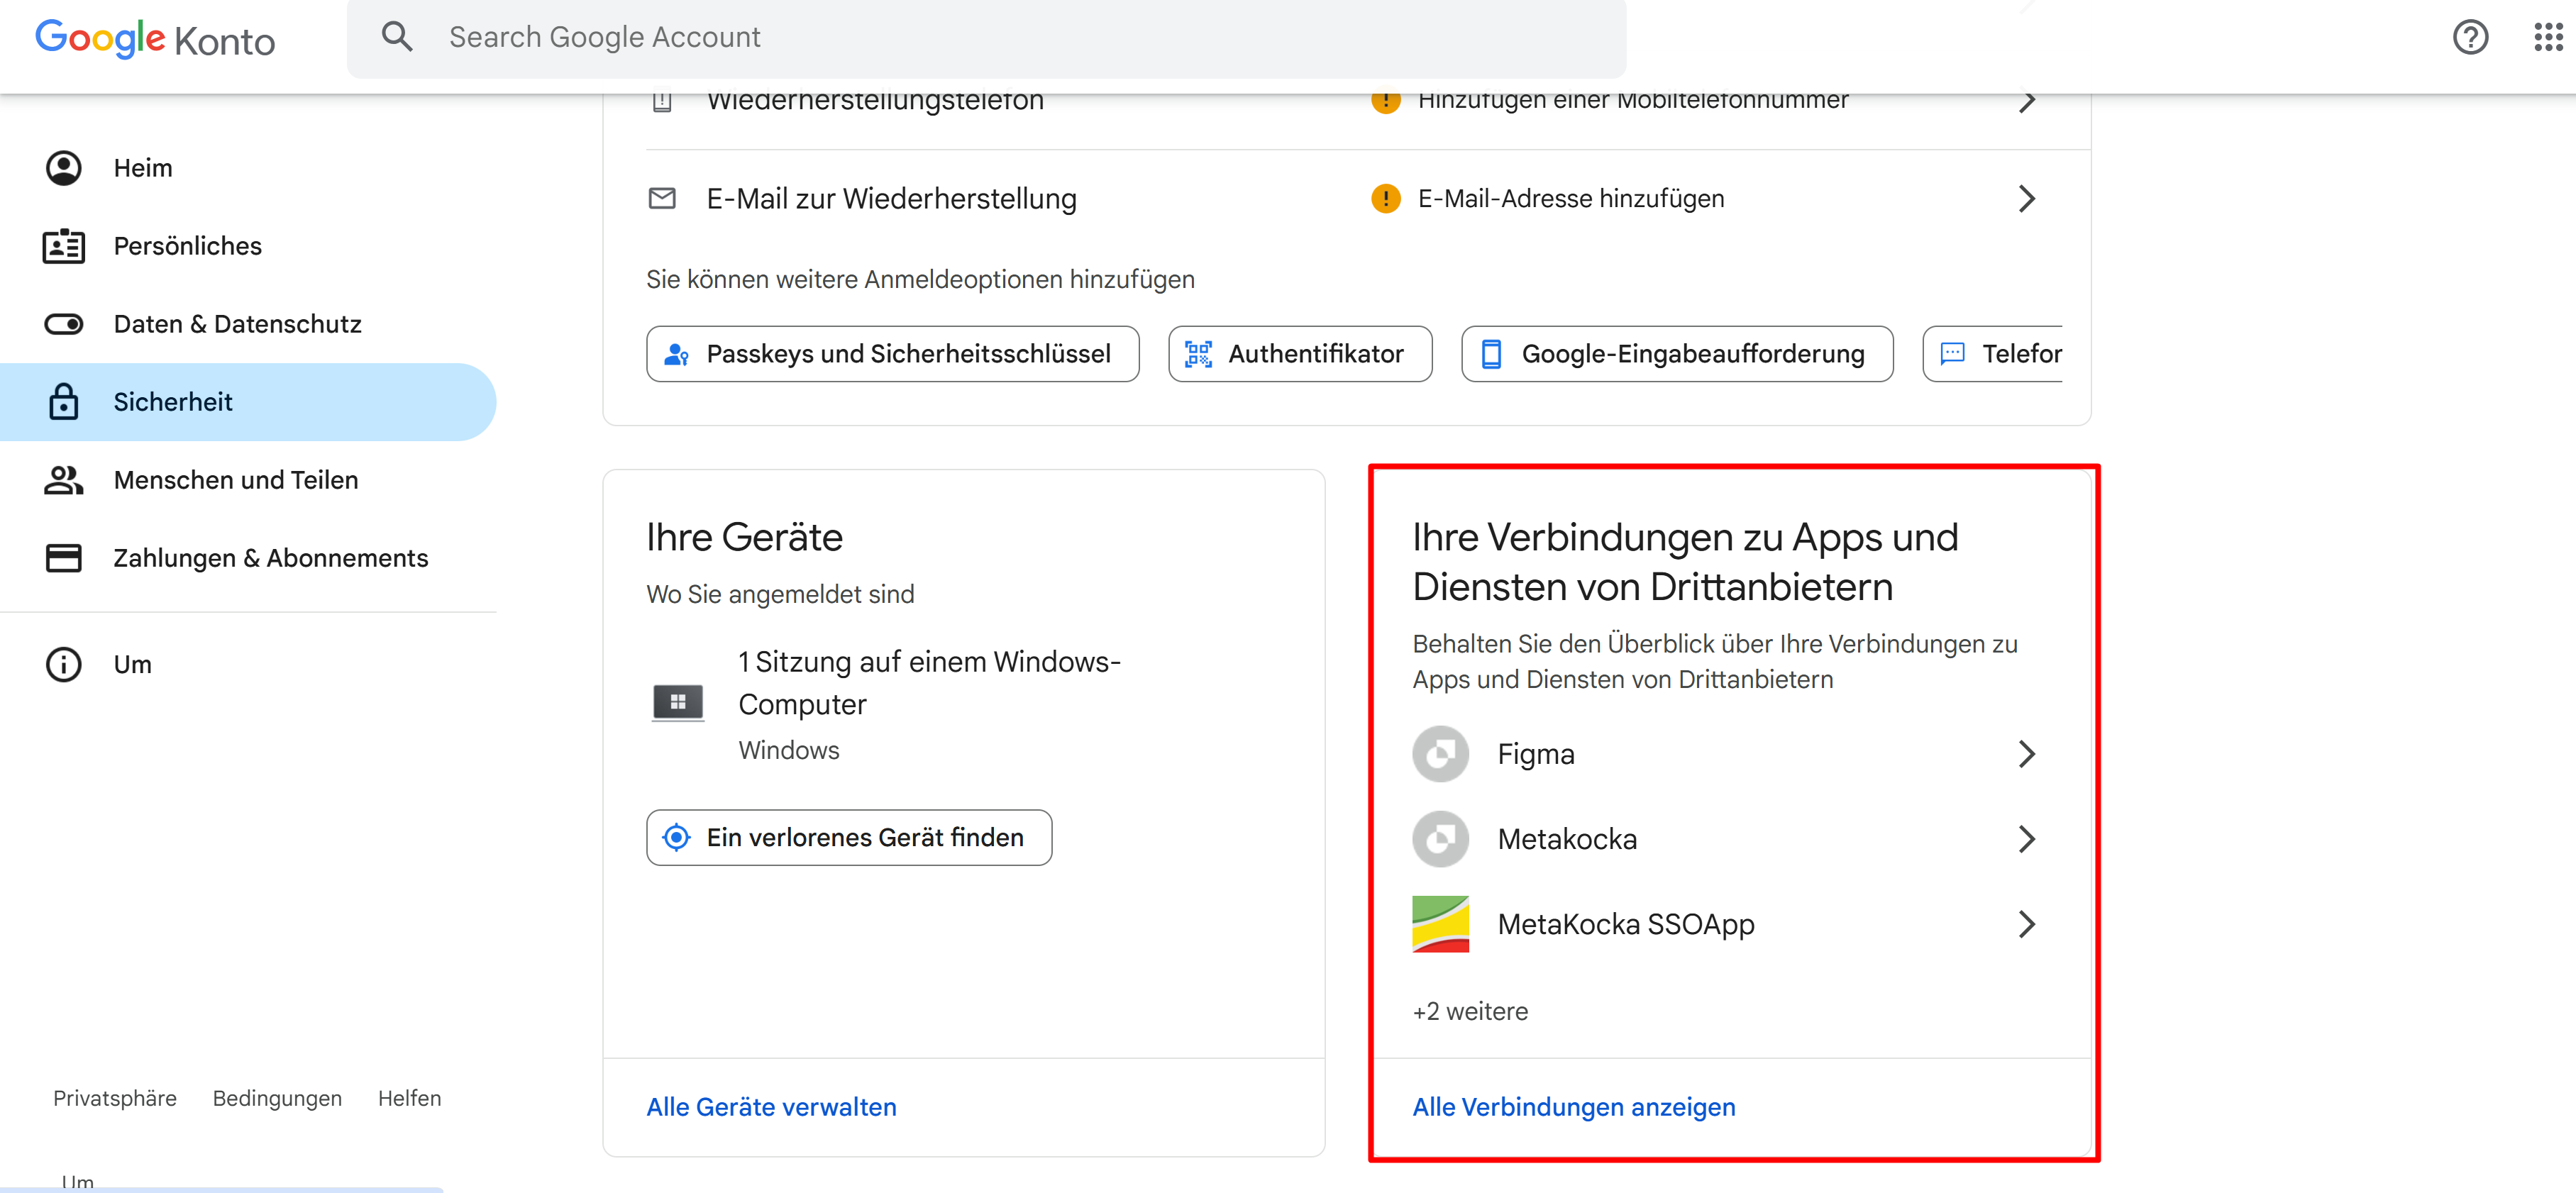Click the MetaKocka SSOApp colored logo

click(x=1440, y=924)
